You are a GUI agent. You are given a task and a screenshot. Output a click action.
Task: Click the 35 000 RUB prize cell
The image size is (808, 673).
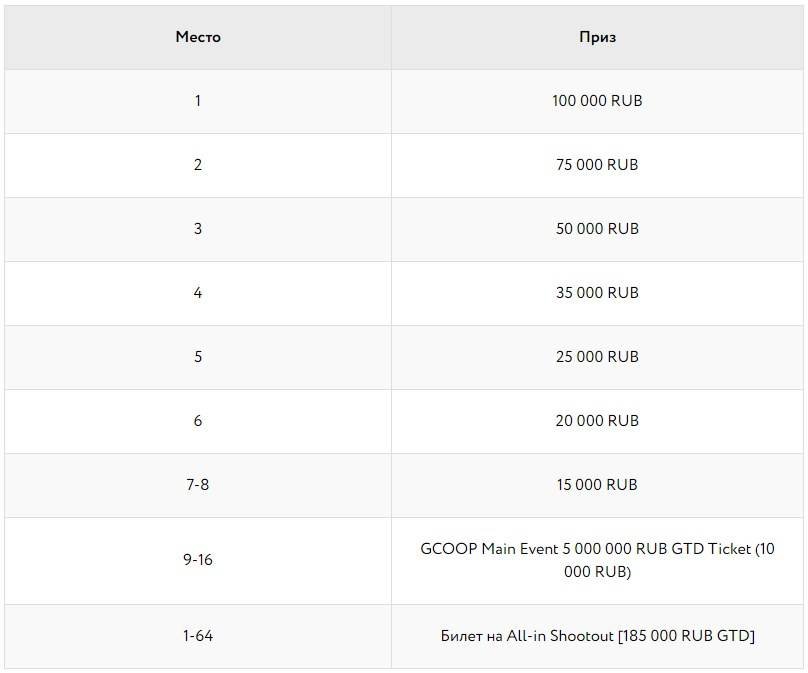tap(597, 293)
